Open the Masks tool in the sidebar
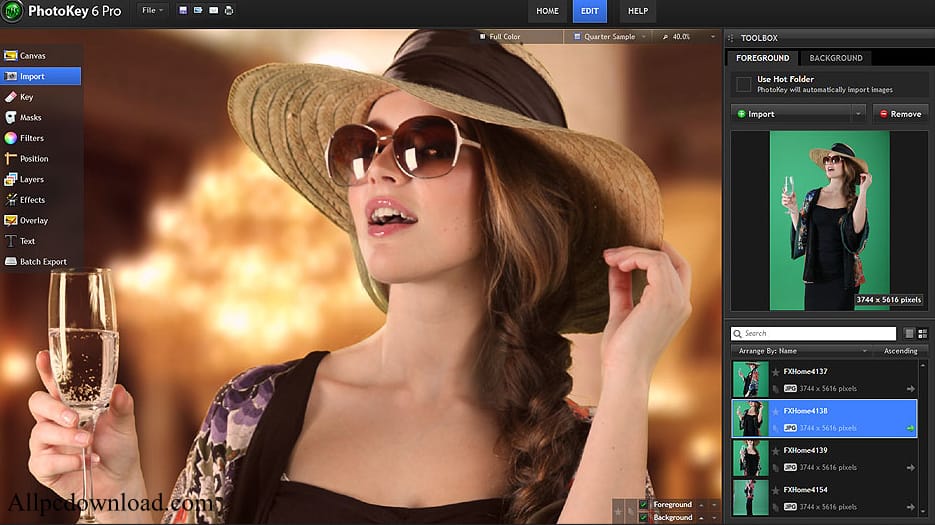Screen dimensions: 935x525 (x=41, y=118)
